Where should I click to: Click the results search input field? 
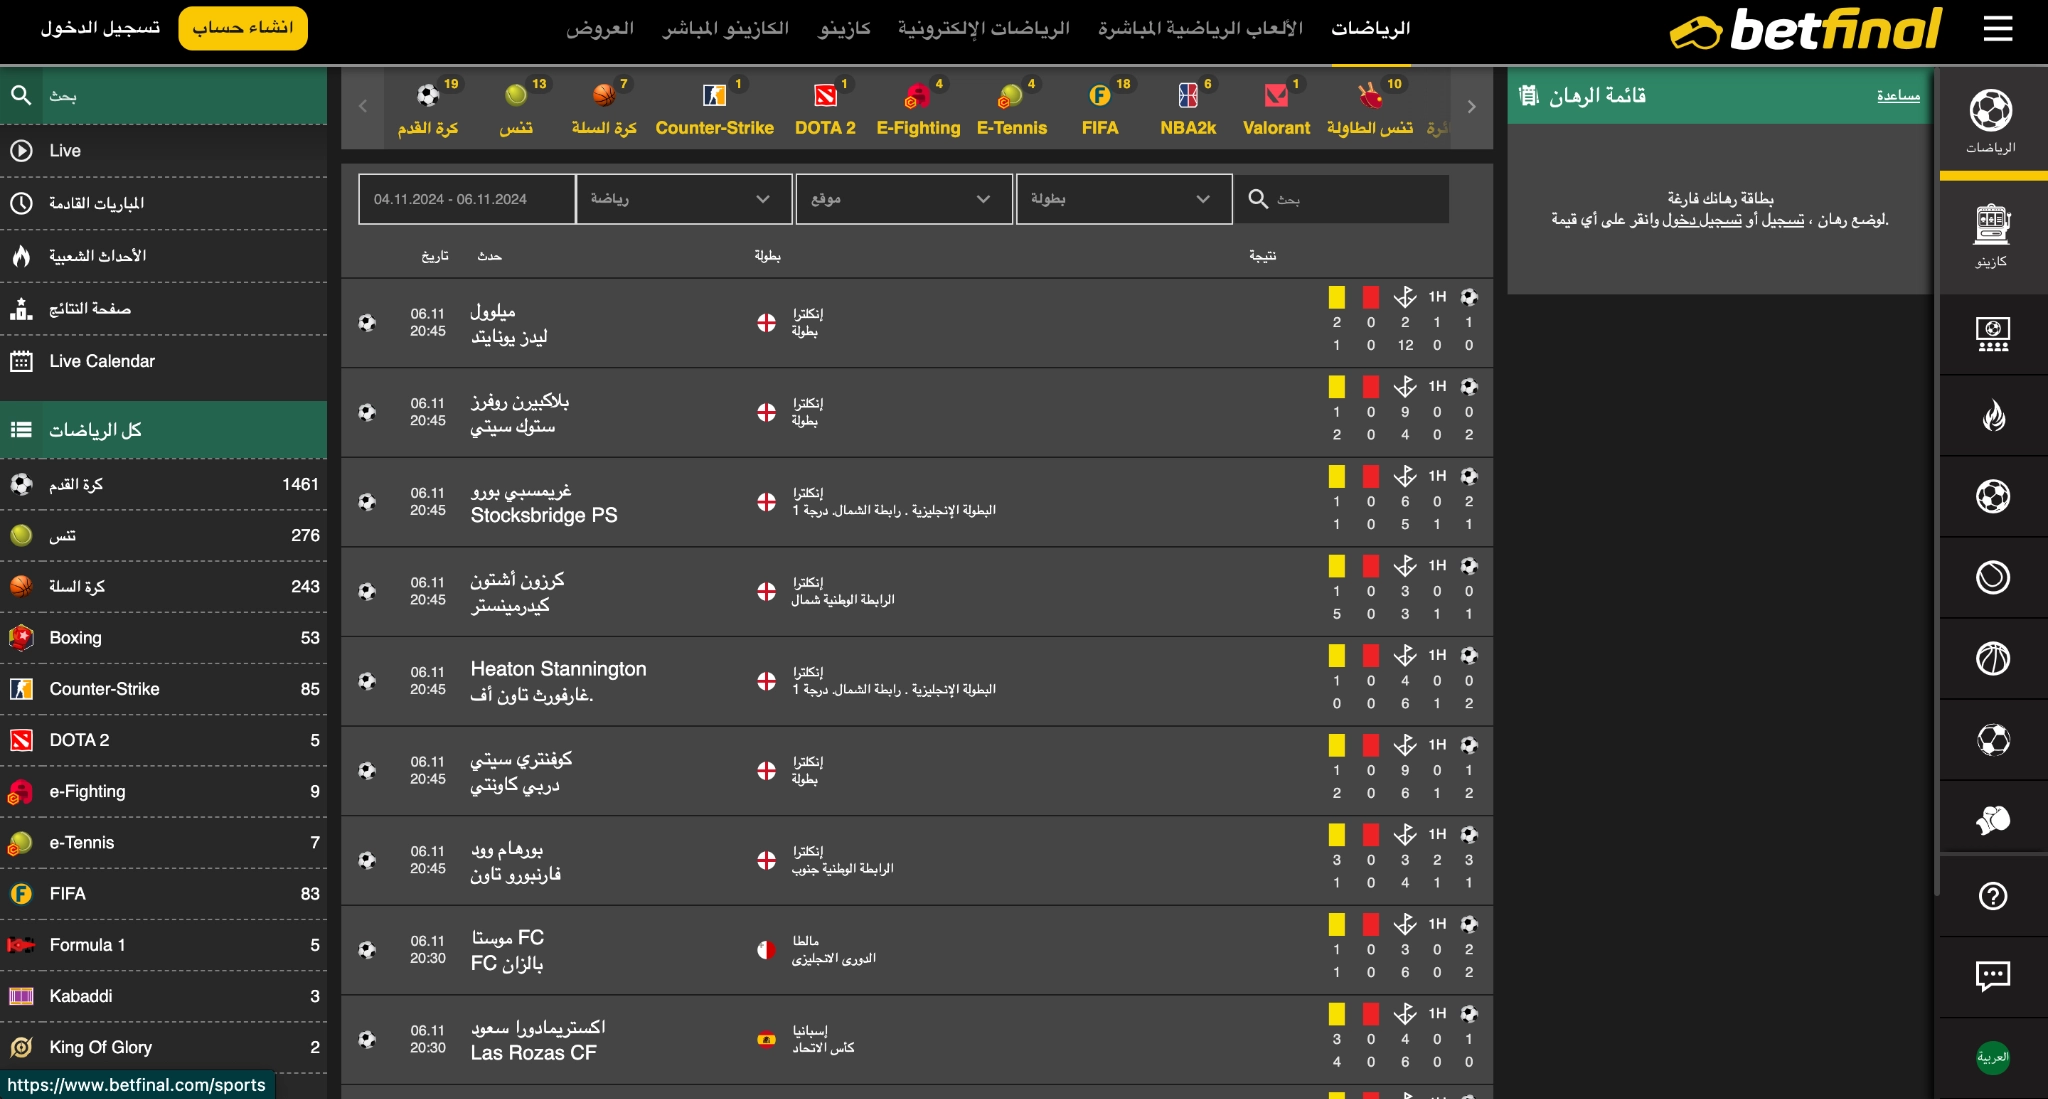click(1342, 199)
